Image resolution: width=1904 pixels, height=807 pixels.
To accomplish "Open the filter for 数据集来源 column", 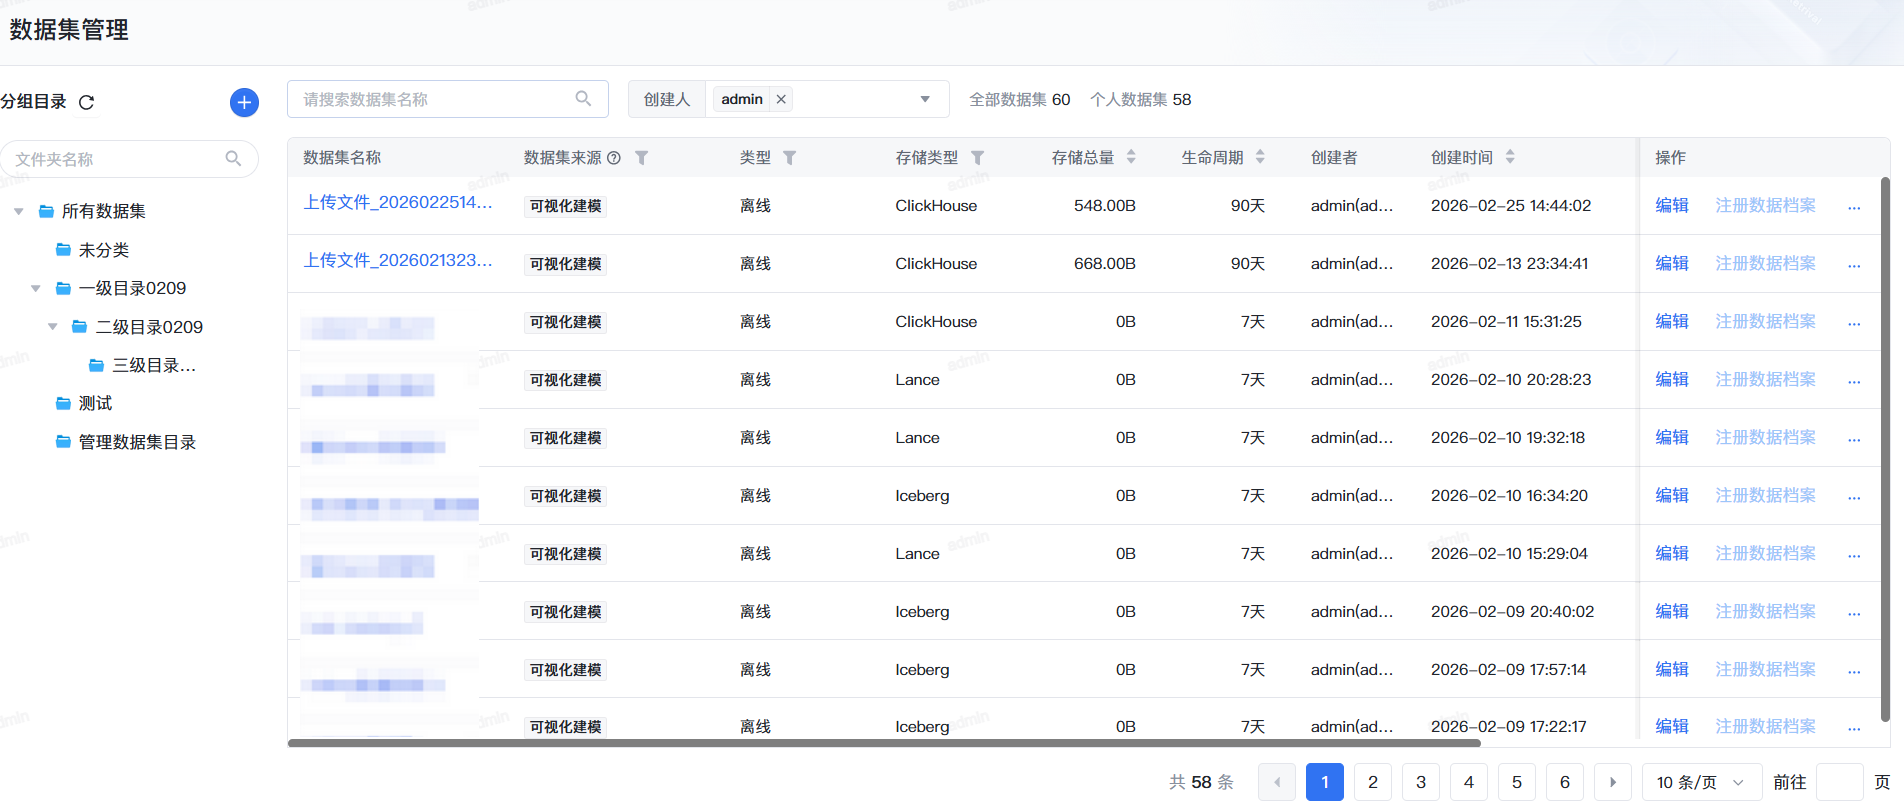I will coord(642,158).
